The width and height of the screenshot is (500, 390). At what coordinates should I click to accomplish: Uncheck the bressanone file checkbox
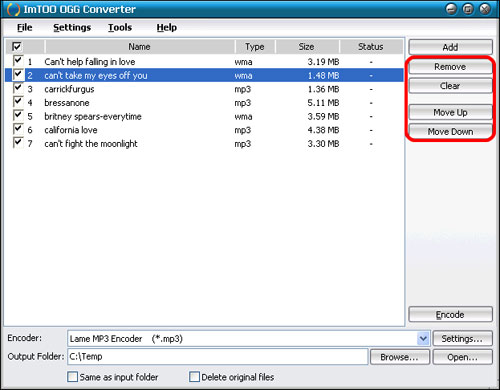(x=18, y=102)
